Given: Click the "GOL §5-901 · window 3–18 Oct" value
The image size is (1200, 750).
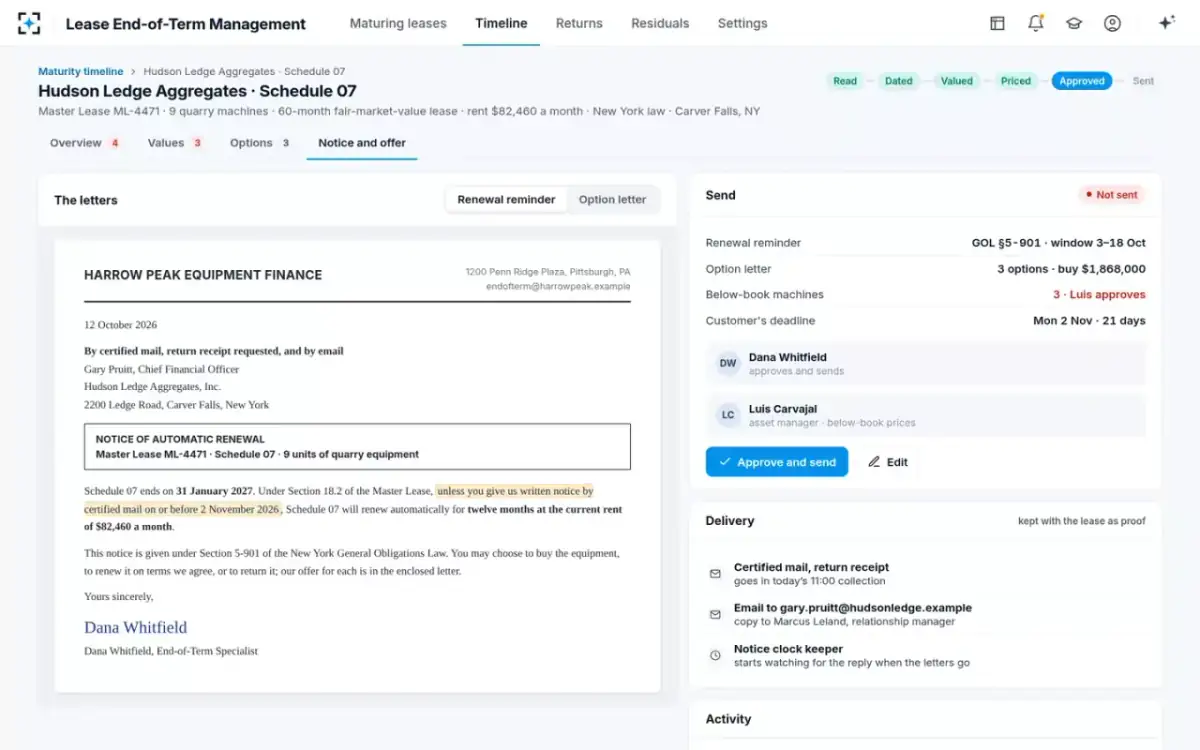Looking at the screenshot, I should [1059, 243].
